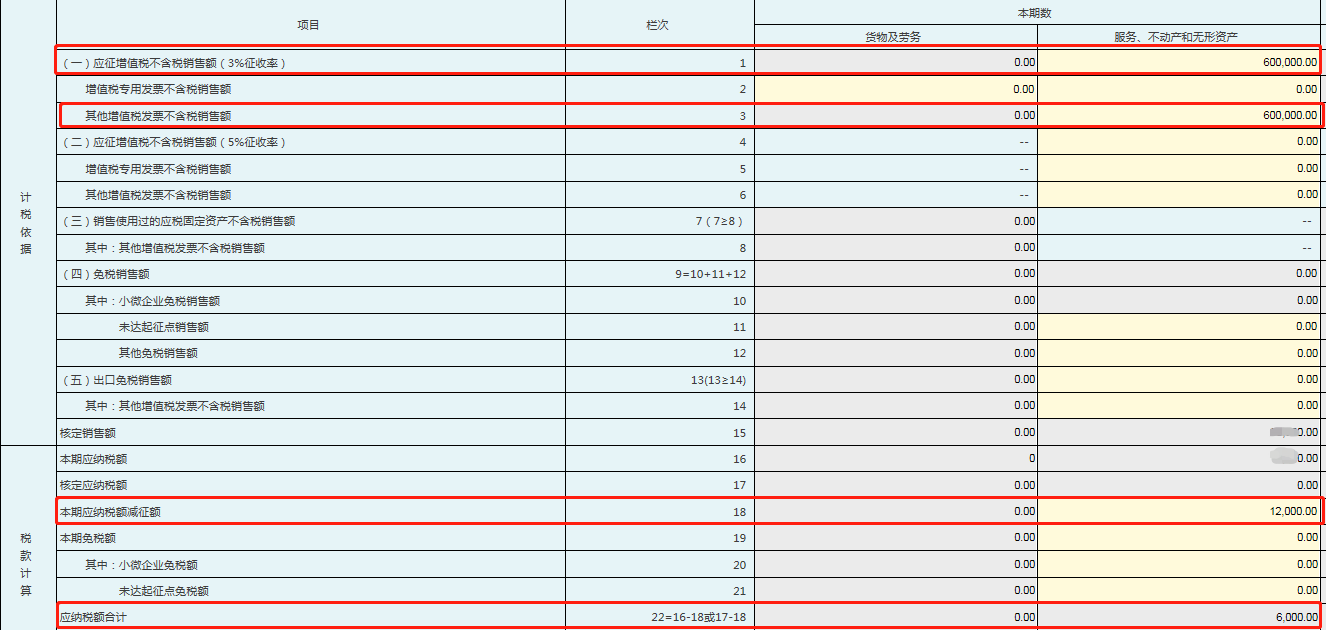
Task: Click row 7 销售使用过的应税固定资产 goods cell
Action: (896, 221)
